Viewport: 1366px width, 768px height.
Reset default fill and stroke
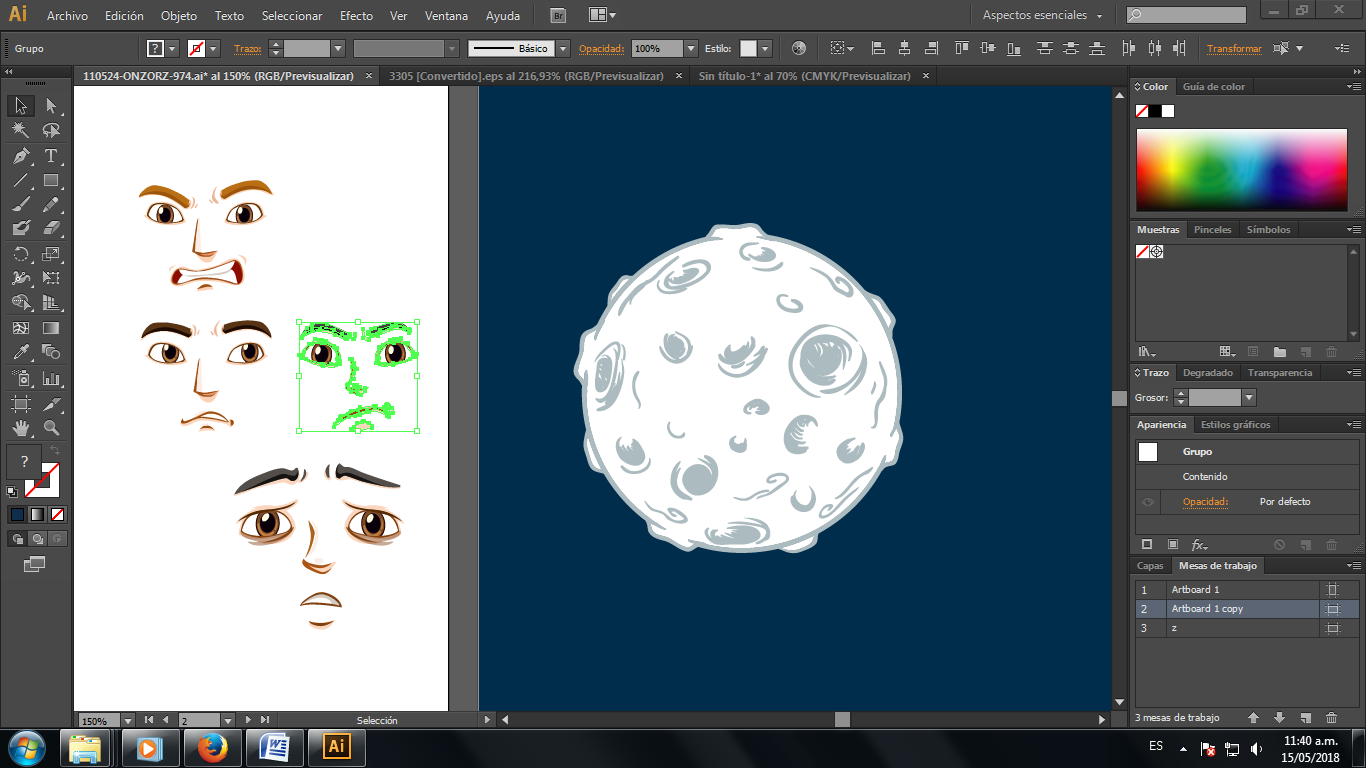12,491
